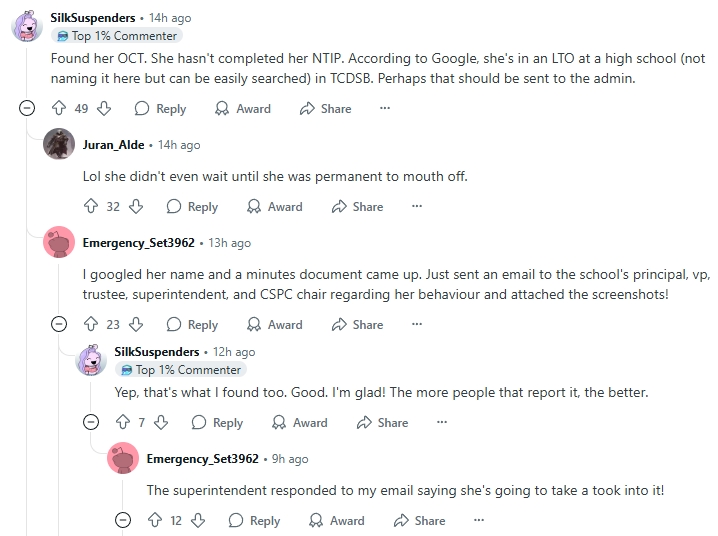This screenshot has width=718, height=536.
Task: Click Juran_Alde's profile avatar
Action: point(59,144)
